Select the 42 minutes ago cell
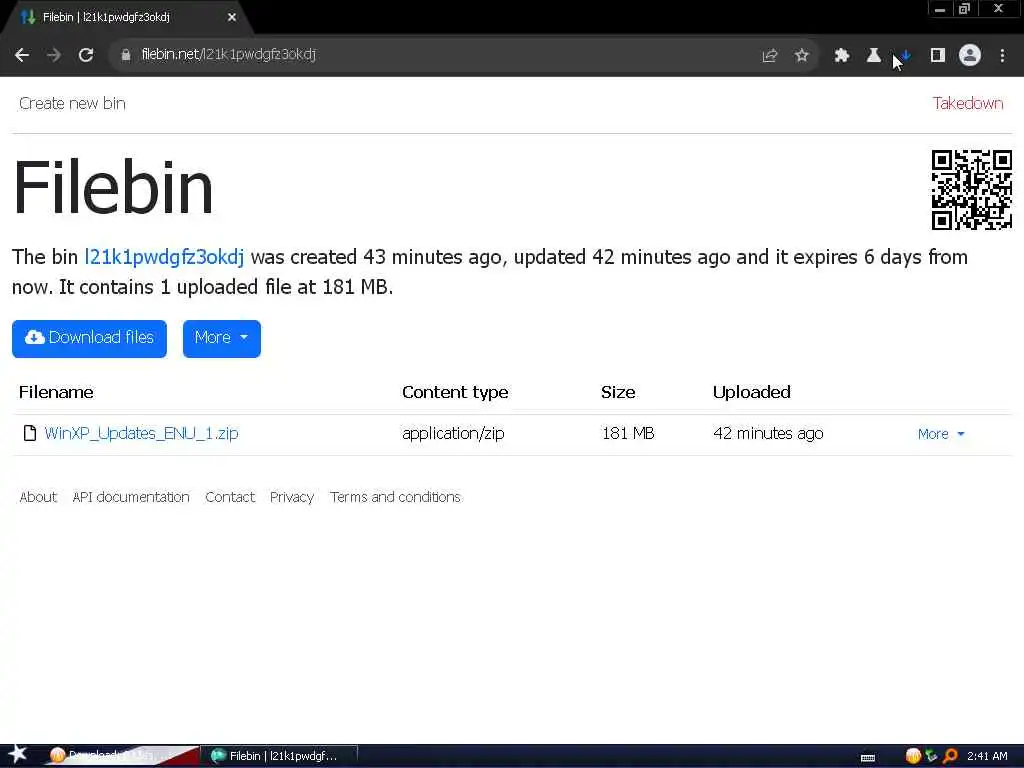Screen dimensions: 1024x768 tap(768, 433)
